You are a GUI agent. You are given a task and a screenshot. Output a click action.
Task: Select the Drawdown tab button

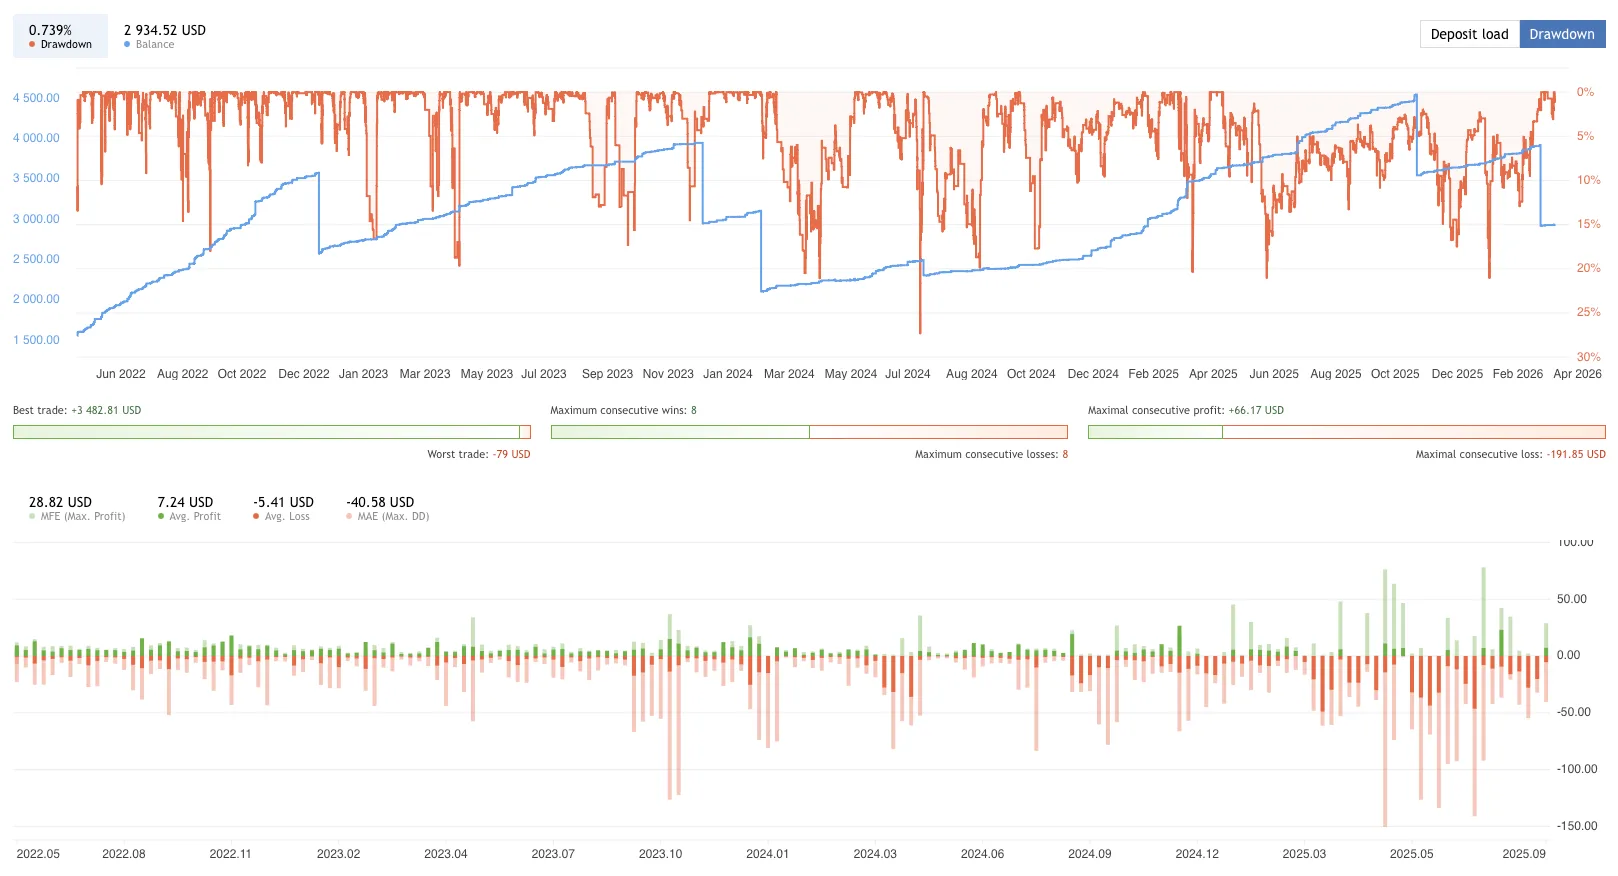click(1561, 34)
